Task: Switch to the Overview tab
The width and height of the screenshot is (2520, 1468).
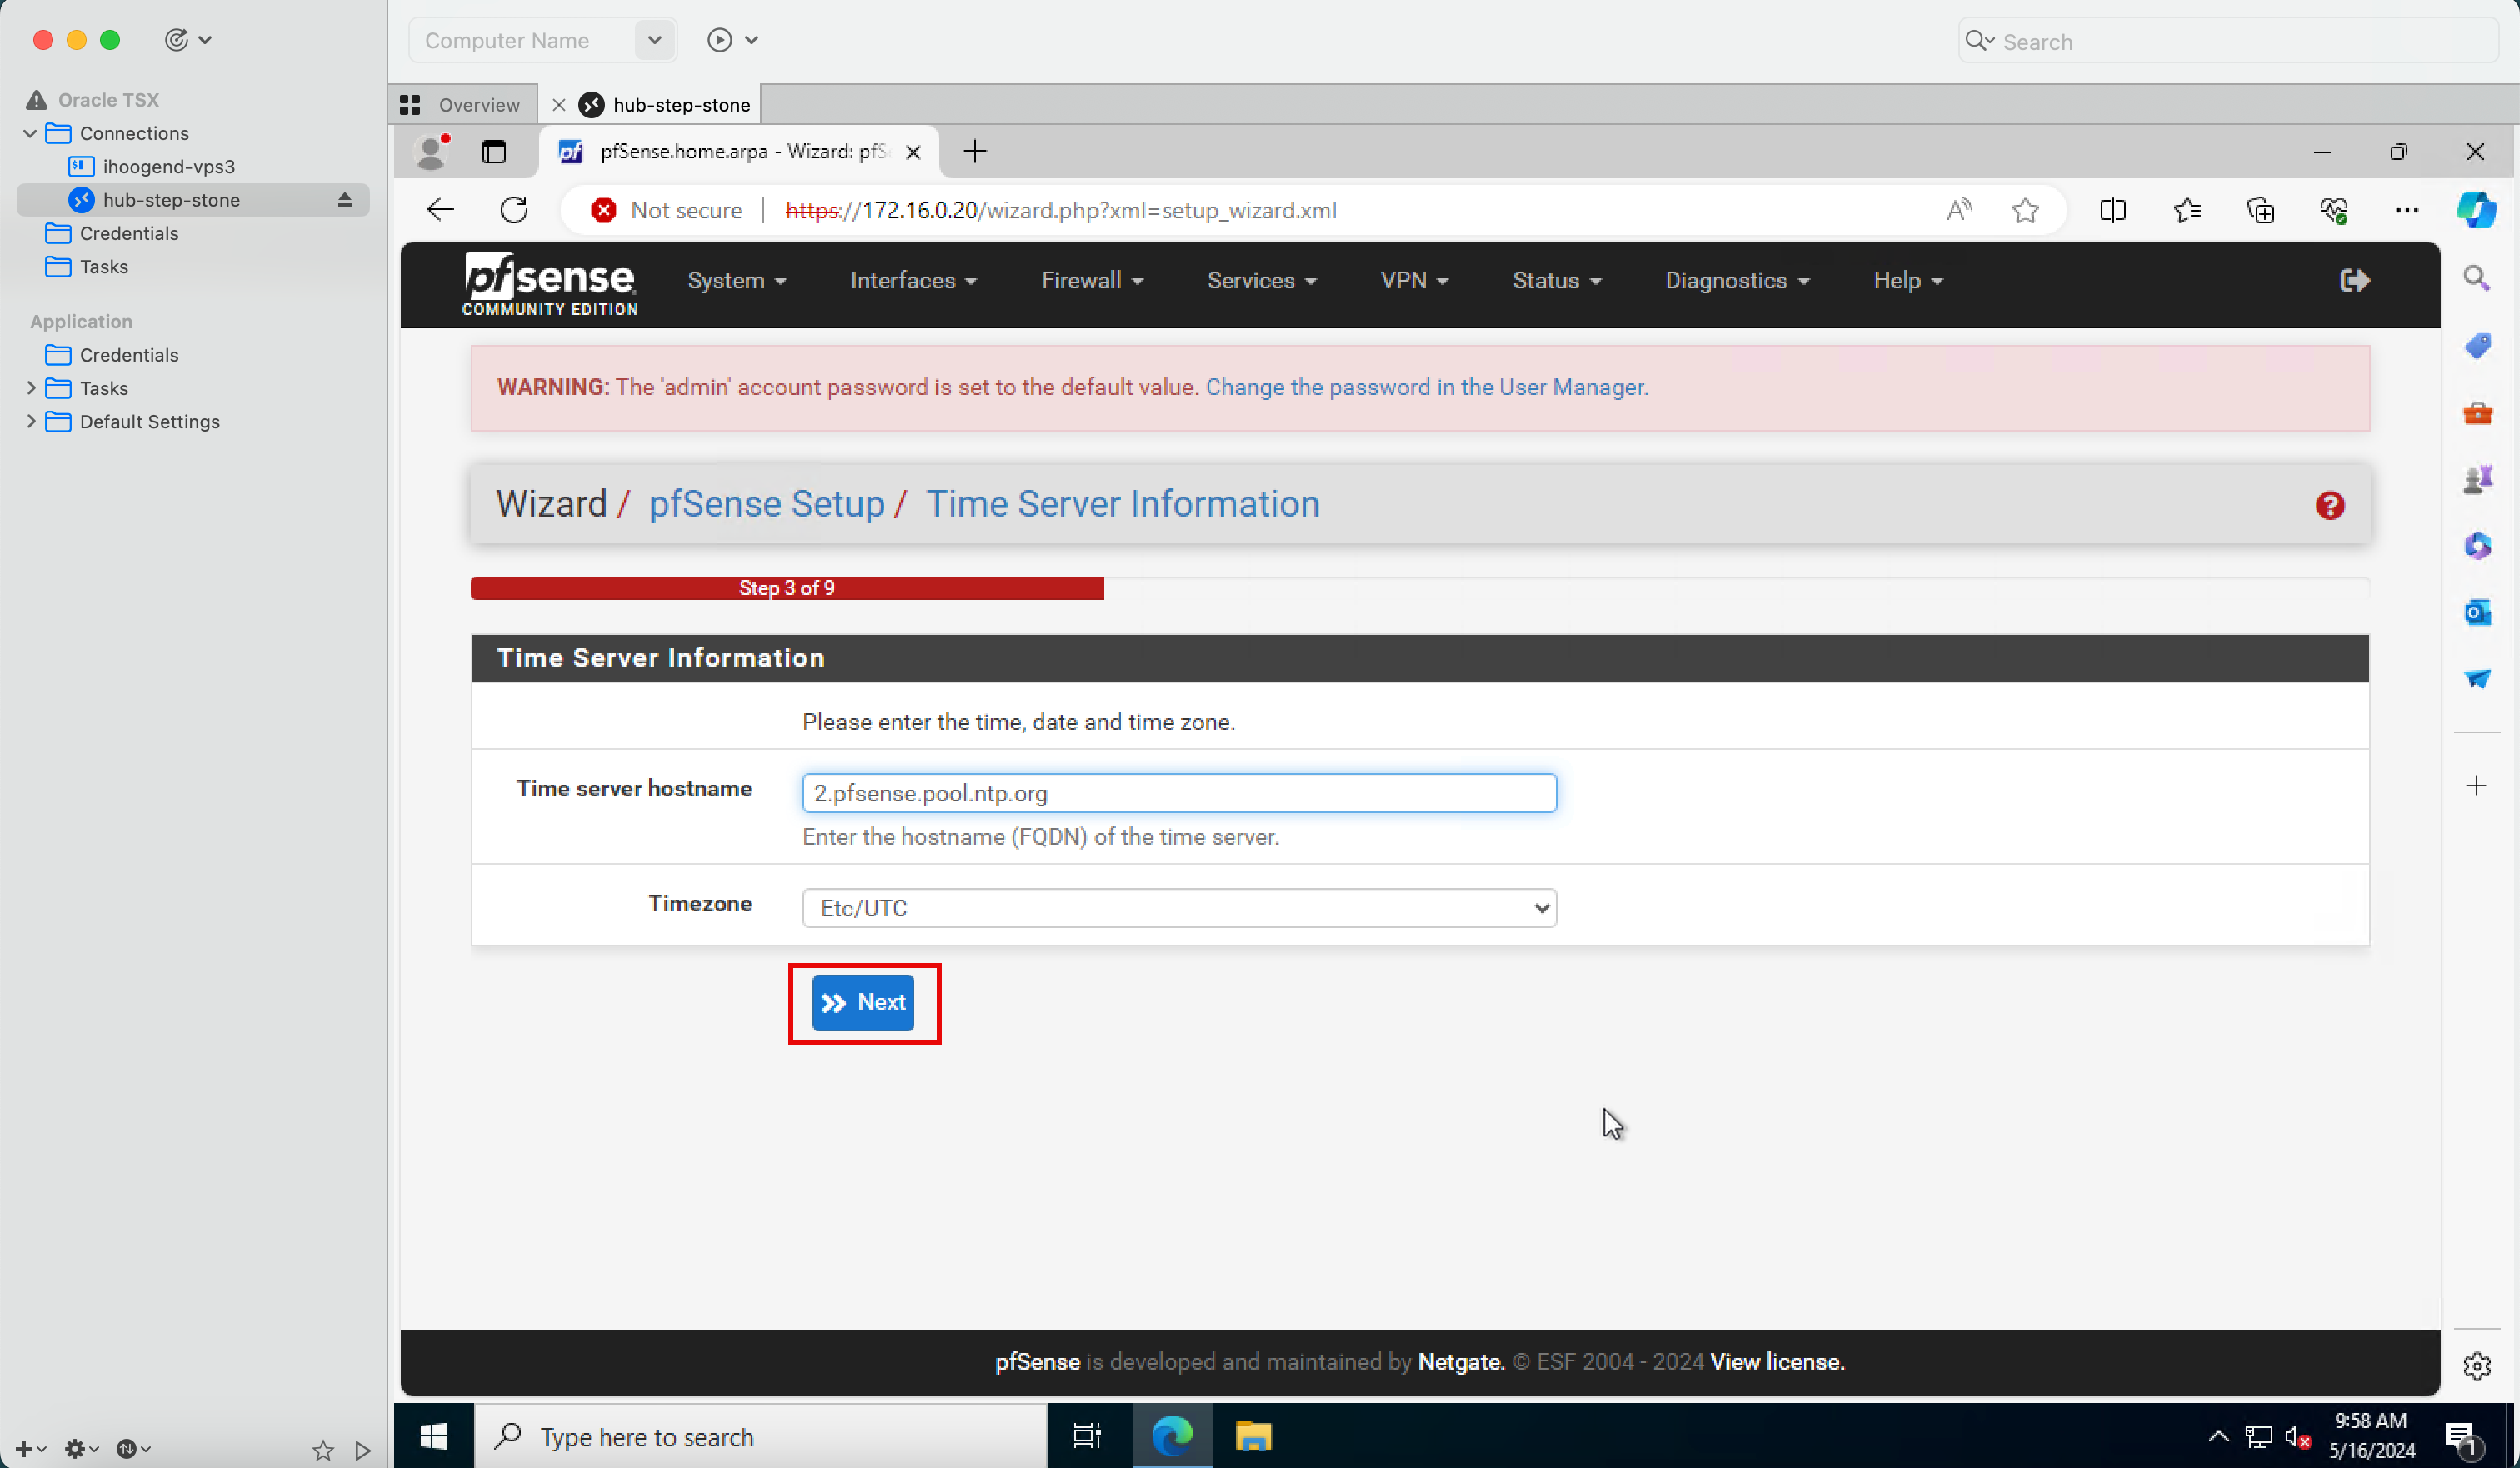Action: (x=462, y=105)
